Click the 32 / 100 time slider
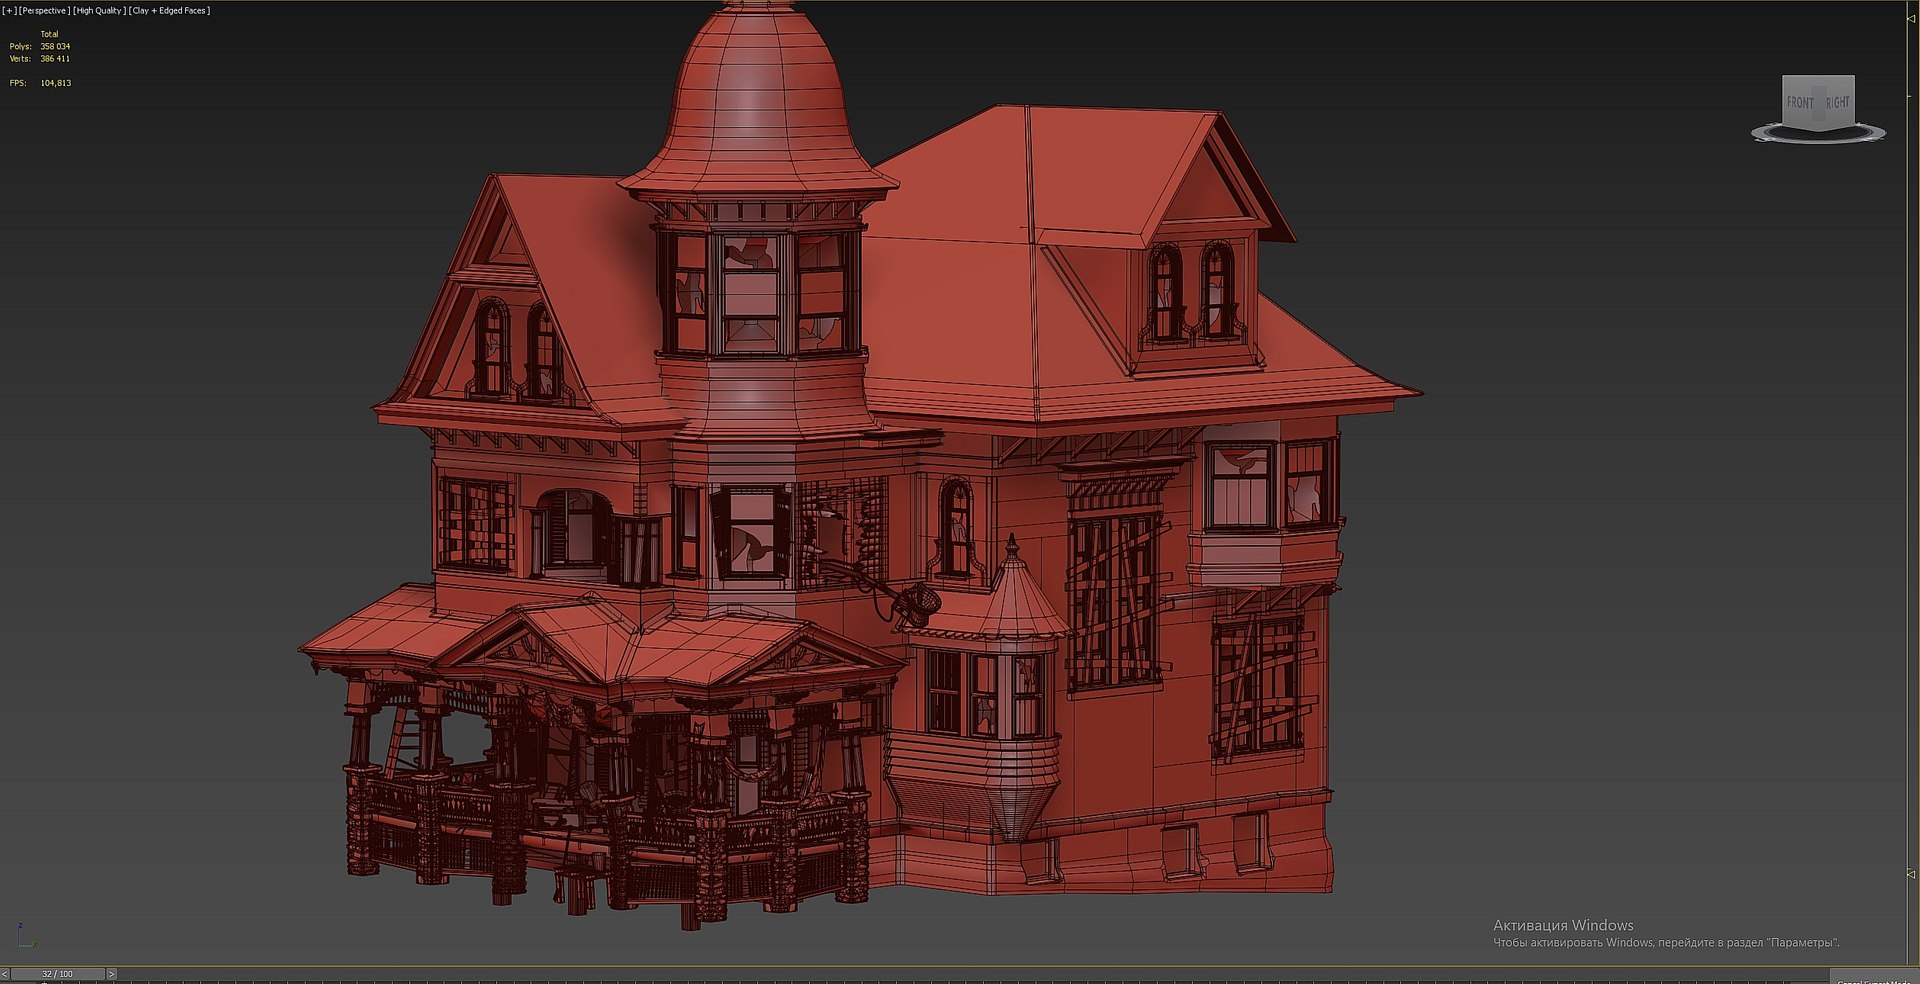Image resolution: width=1920 pixels, height=984 pixels. (58, 974)
